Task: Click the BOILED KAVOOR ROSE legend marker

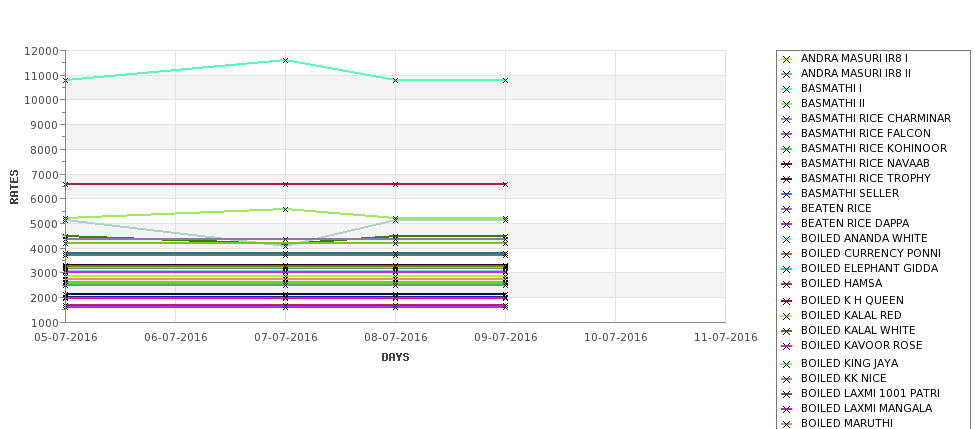Action: (x=787, y=346)
